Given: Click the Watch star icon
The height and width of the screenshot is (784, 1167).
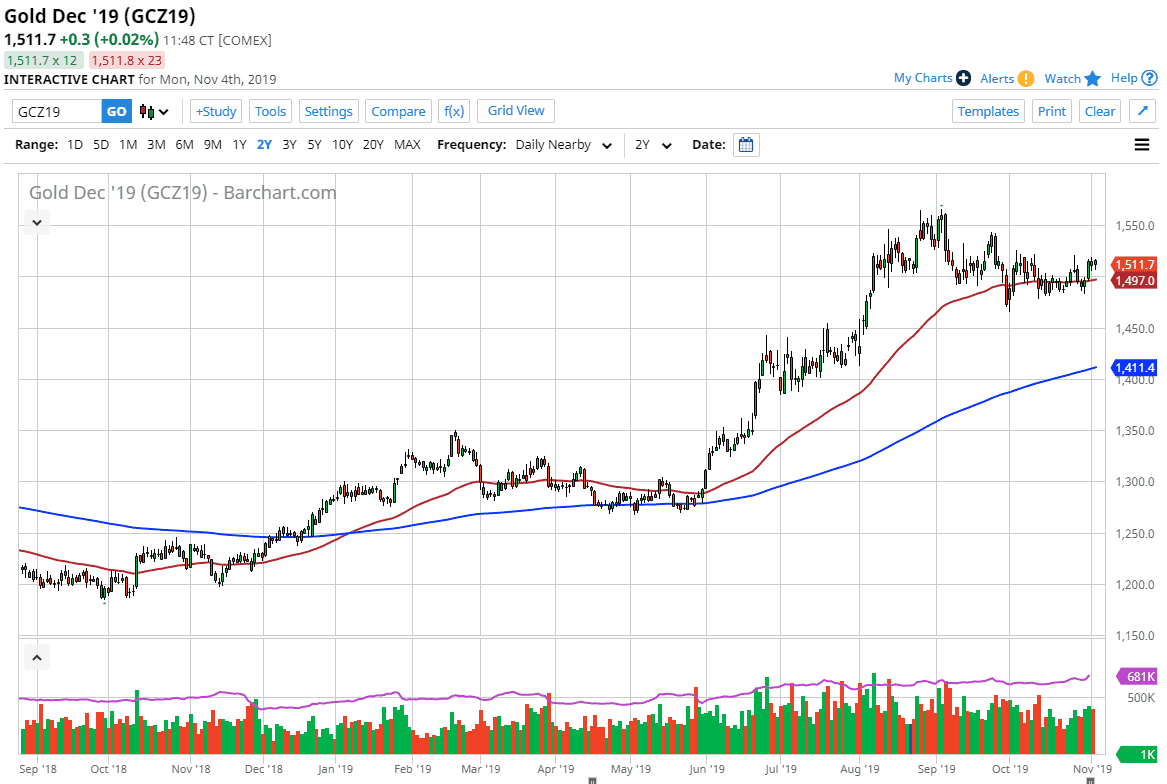Looking at the screenshot, I should click(x=1093, y=78).
